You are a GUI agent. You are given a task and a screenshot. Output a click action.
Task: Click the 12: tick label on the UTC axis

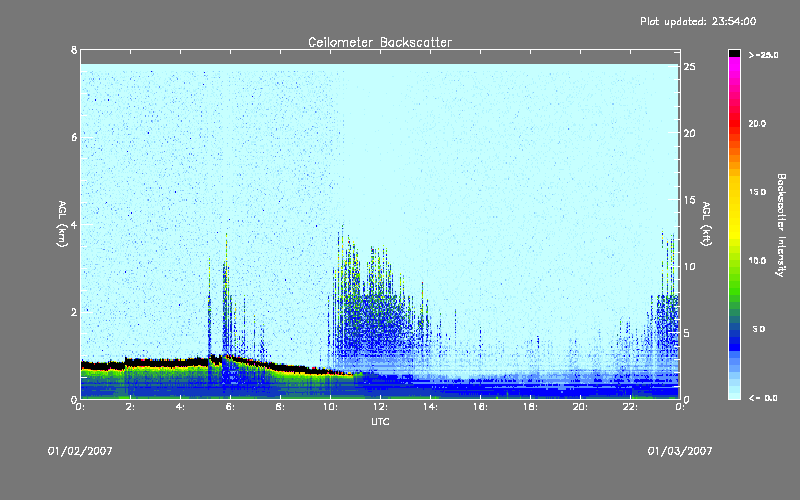coord(380,407)
